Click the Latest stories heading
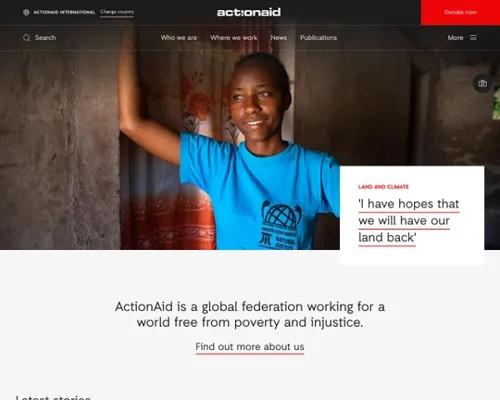Viewport: 500px width, 400px height. [53, 397]
